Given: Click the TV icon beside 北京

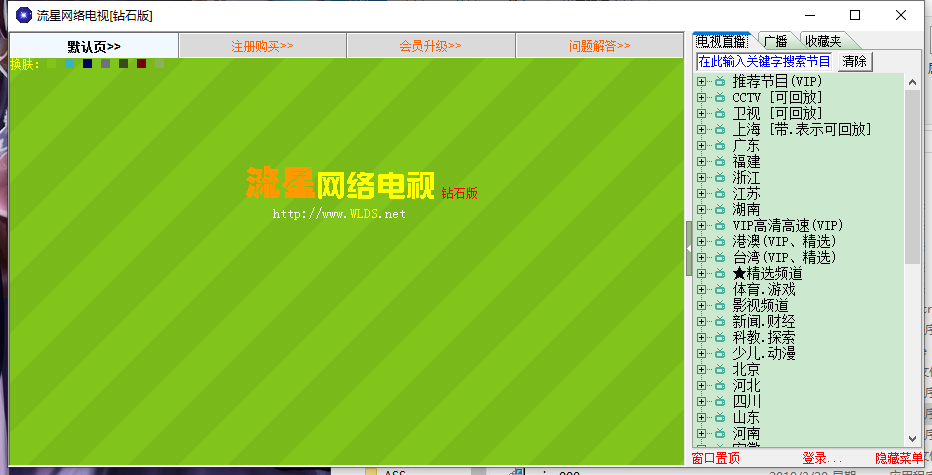Looking at the screenshot, I should (x=720, y=369).
